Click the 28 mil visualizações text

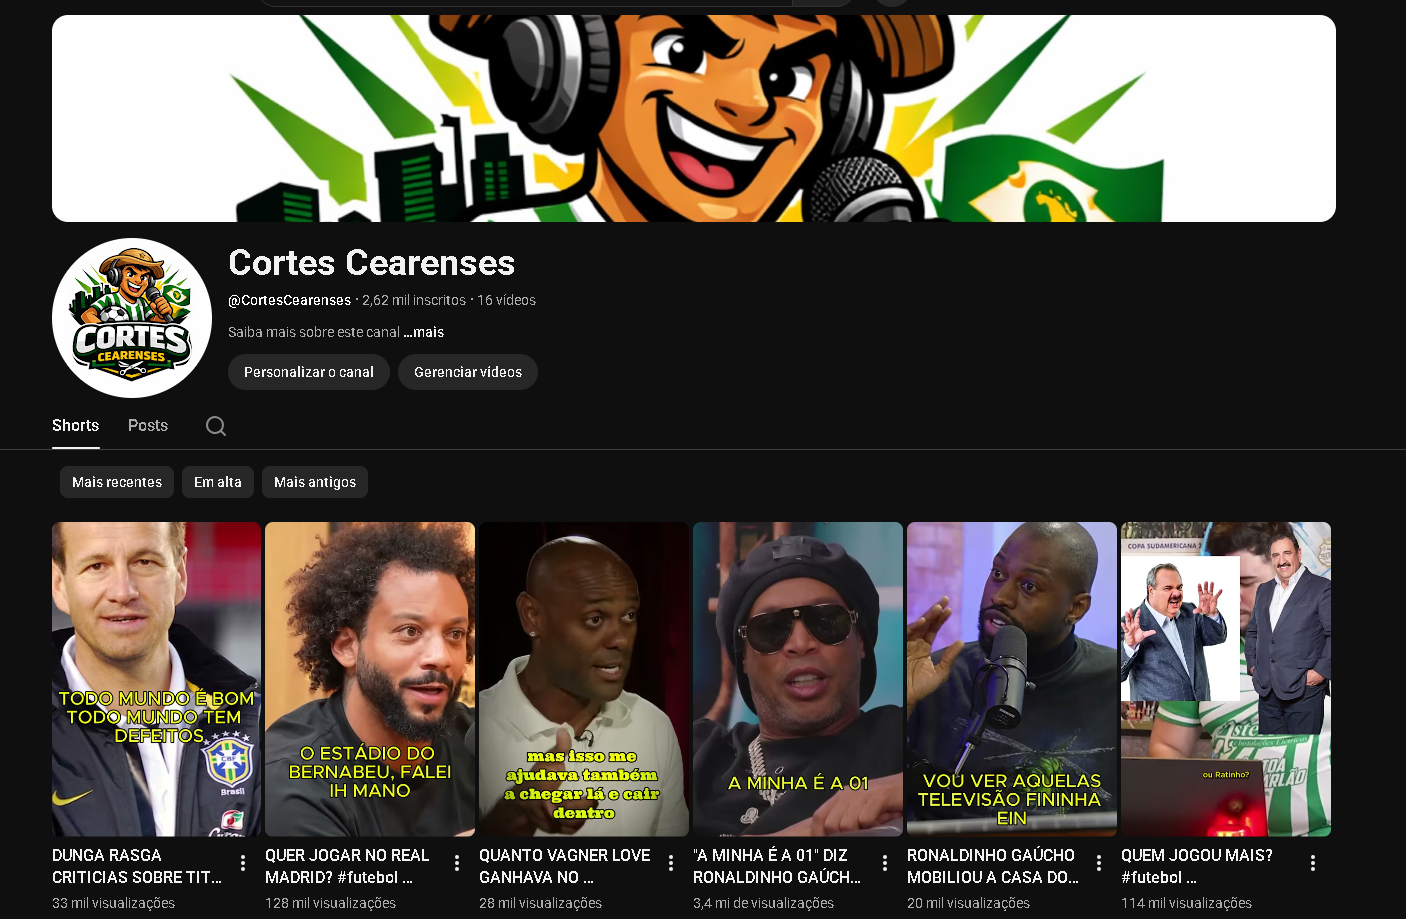(541, 903)
